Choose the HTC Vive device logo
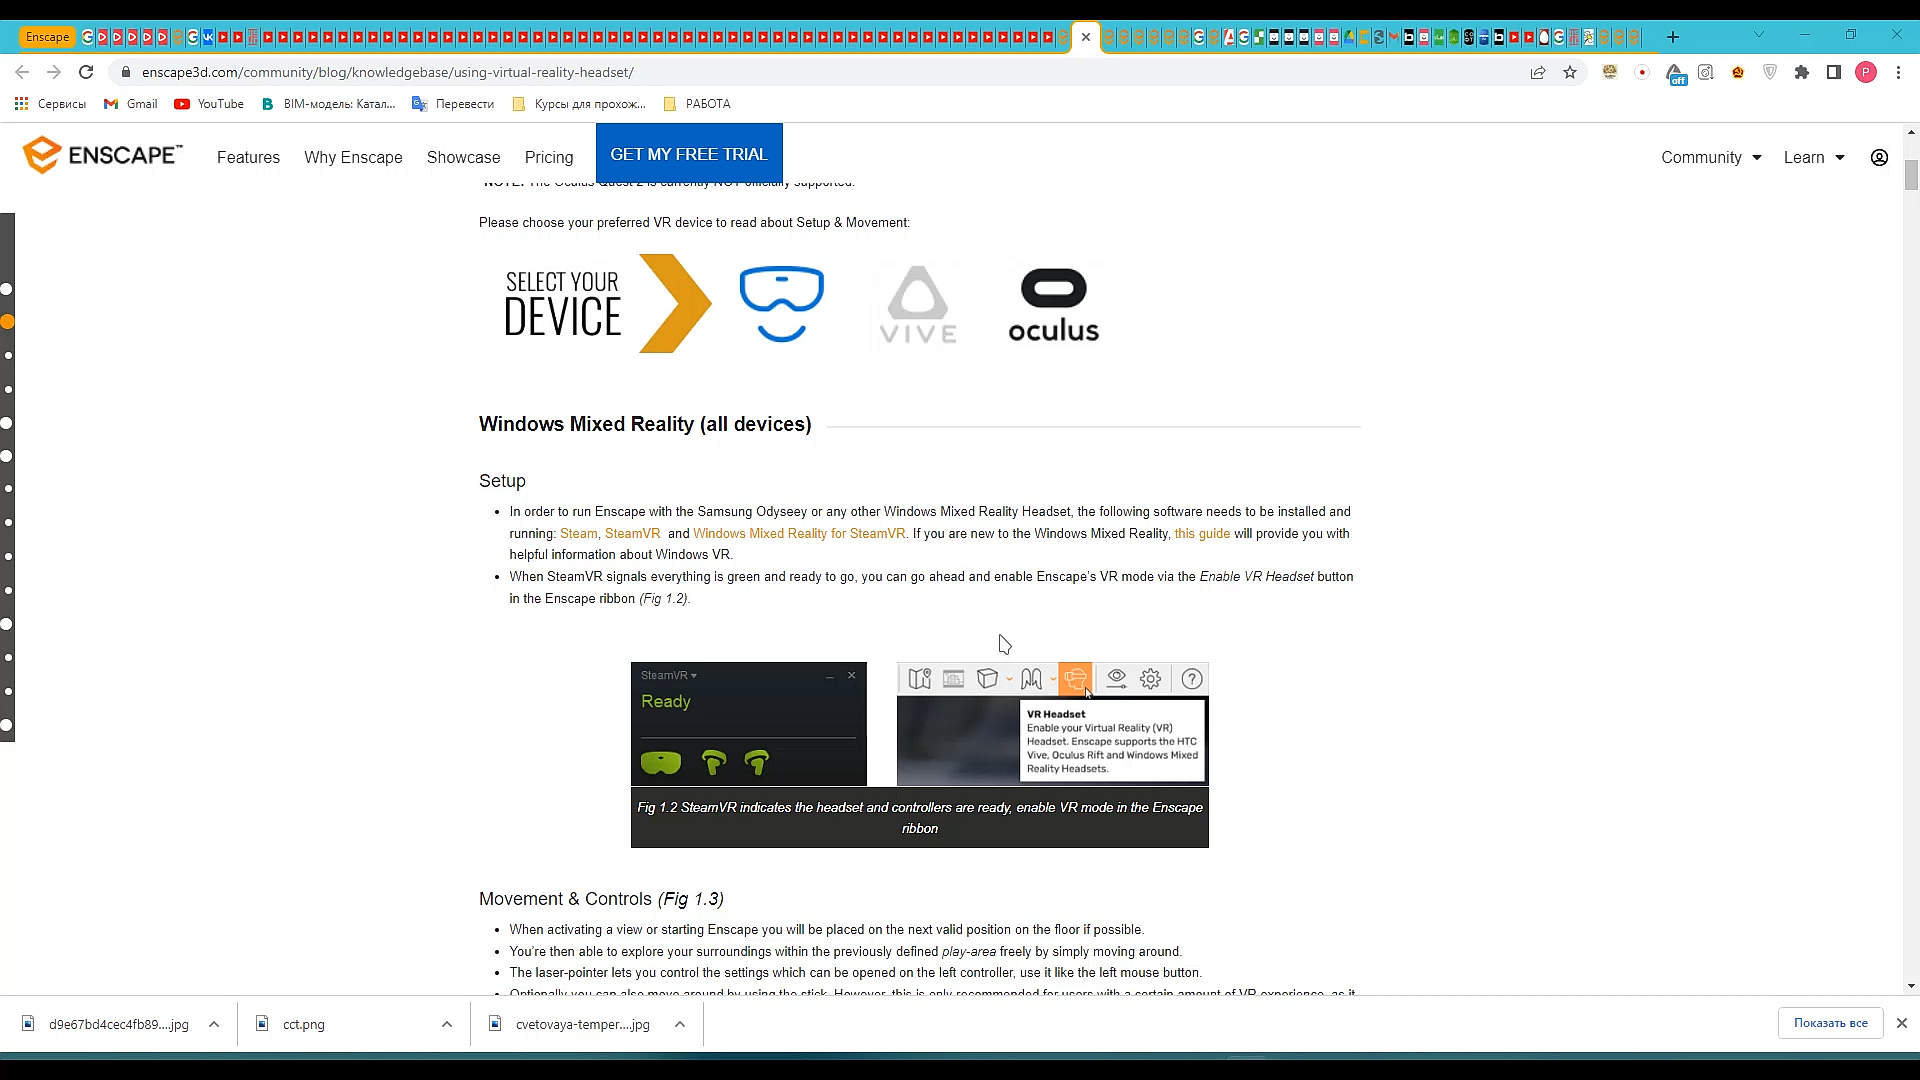The image size is (1920, 1080). (x=917, y=304)
